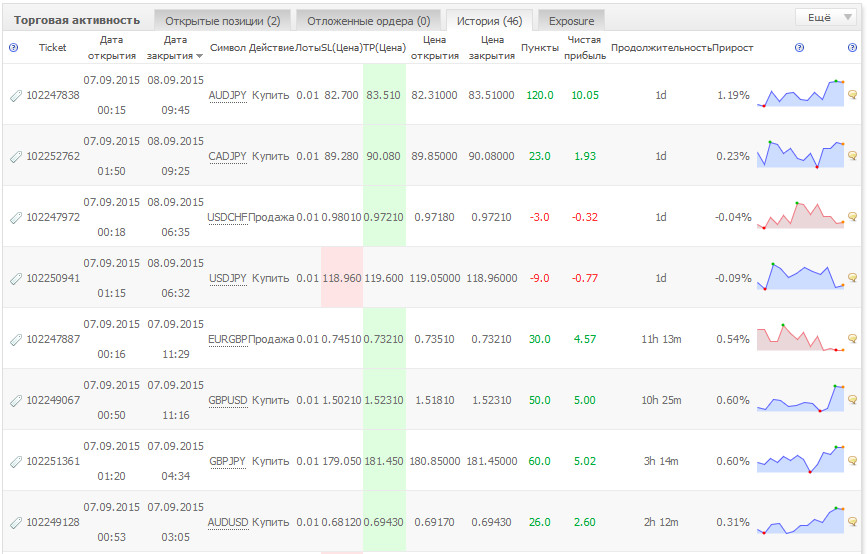The height and width of the screenshot is (554, 867).
Task: Click the Цена закрытия column header
Action: tap(492, 48)
